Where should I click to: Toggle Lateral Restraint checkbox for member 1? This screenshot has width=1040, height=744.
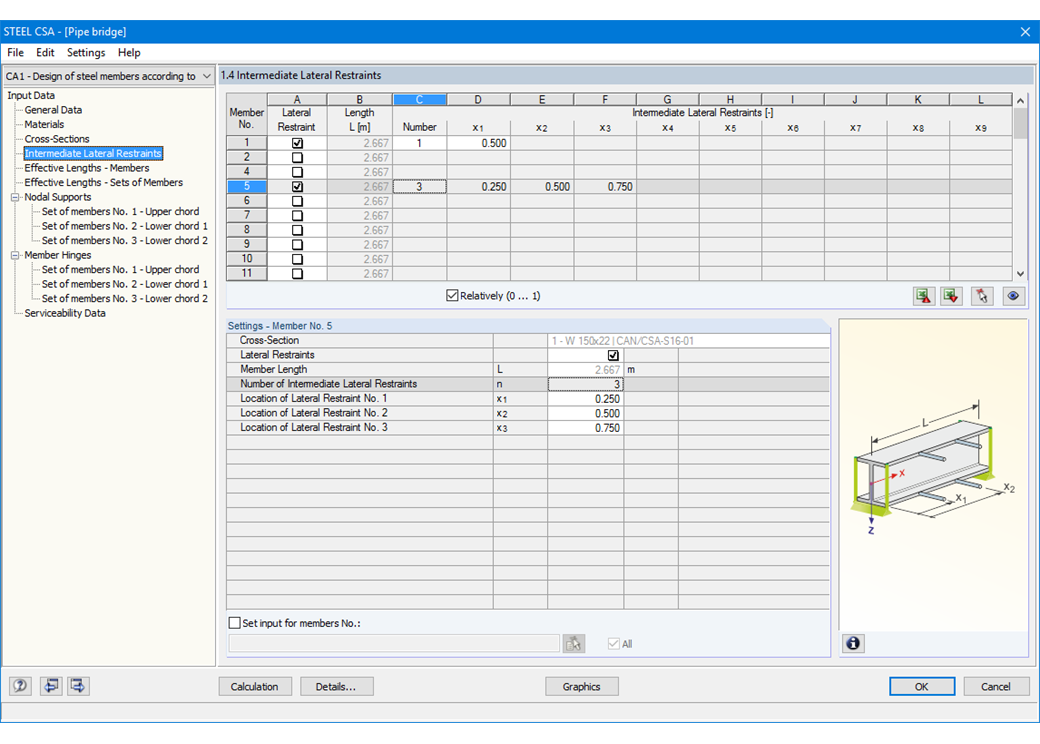point(297,143)
